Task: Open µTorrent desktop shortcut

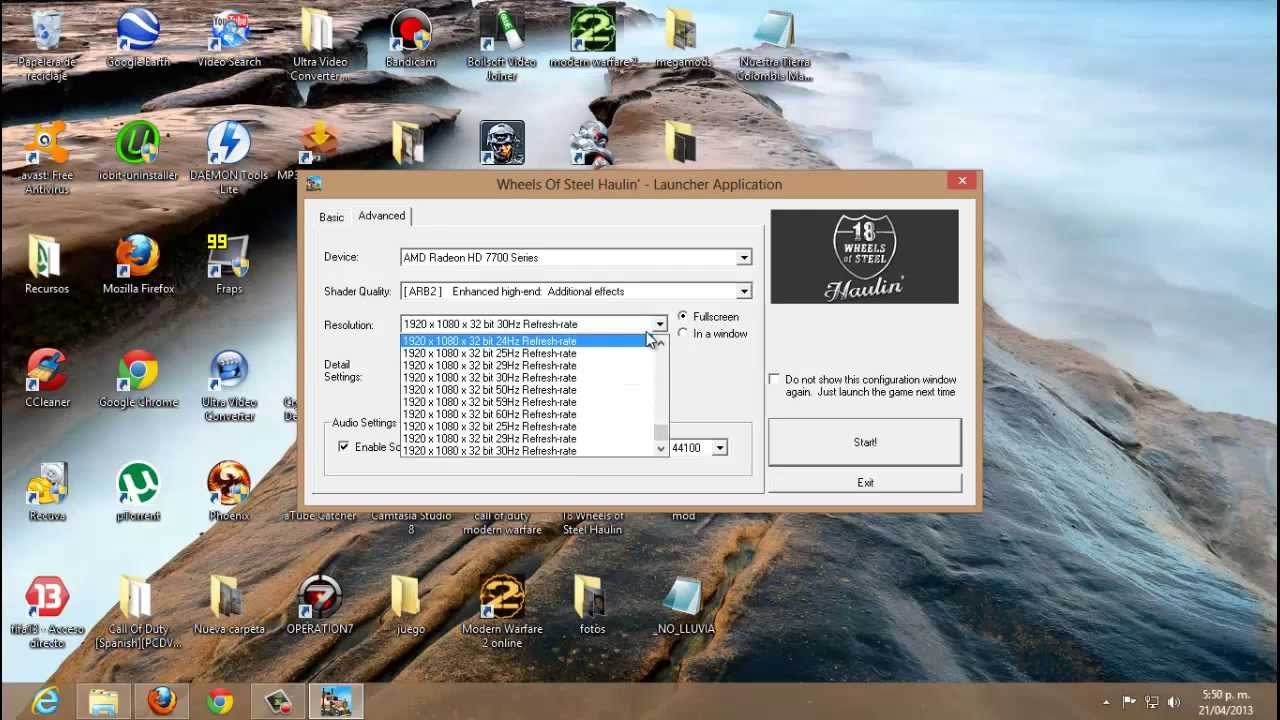Action: 138,493
